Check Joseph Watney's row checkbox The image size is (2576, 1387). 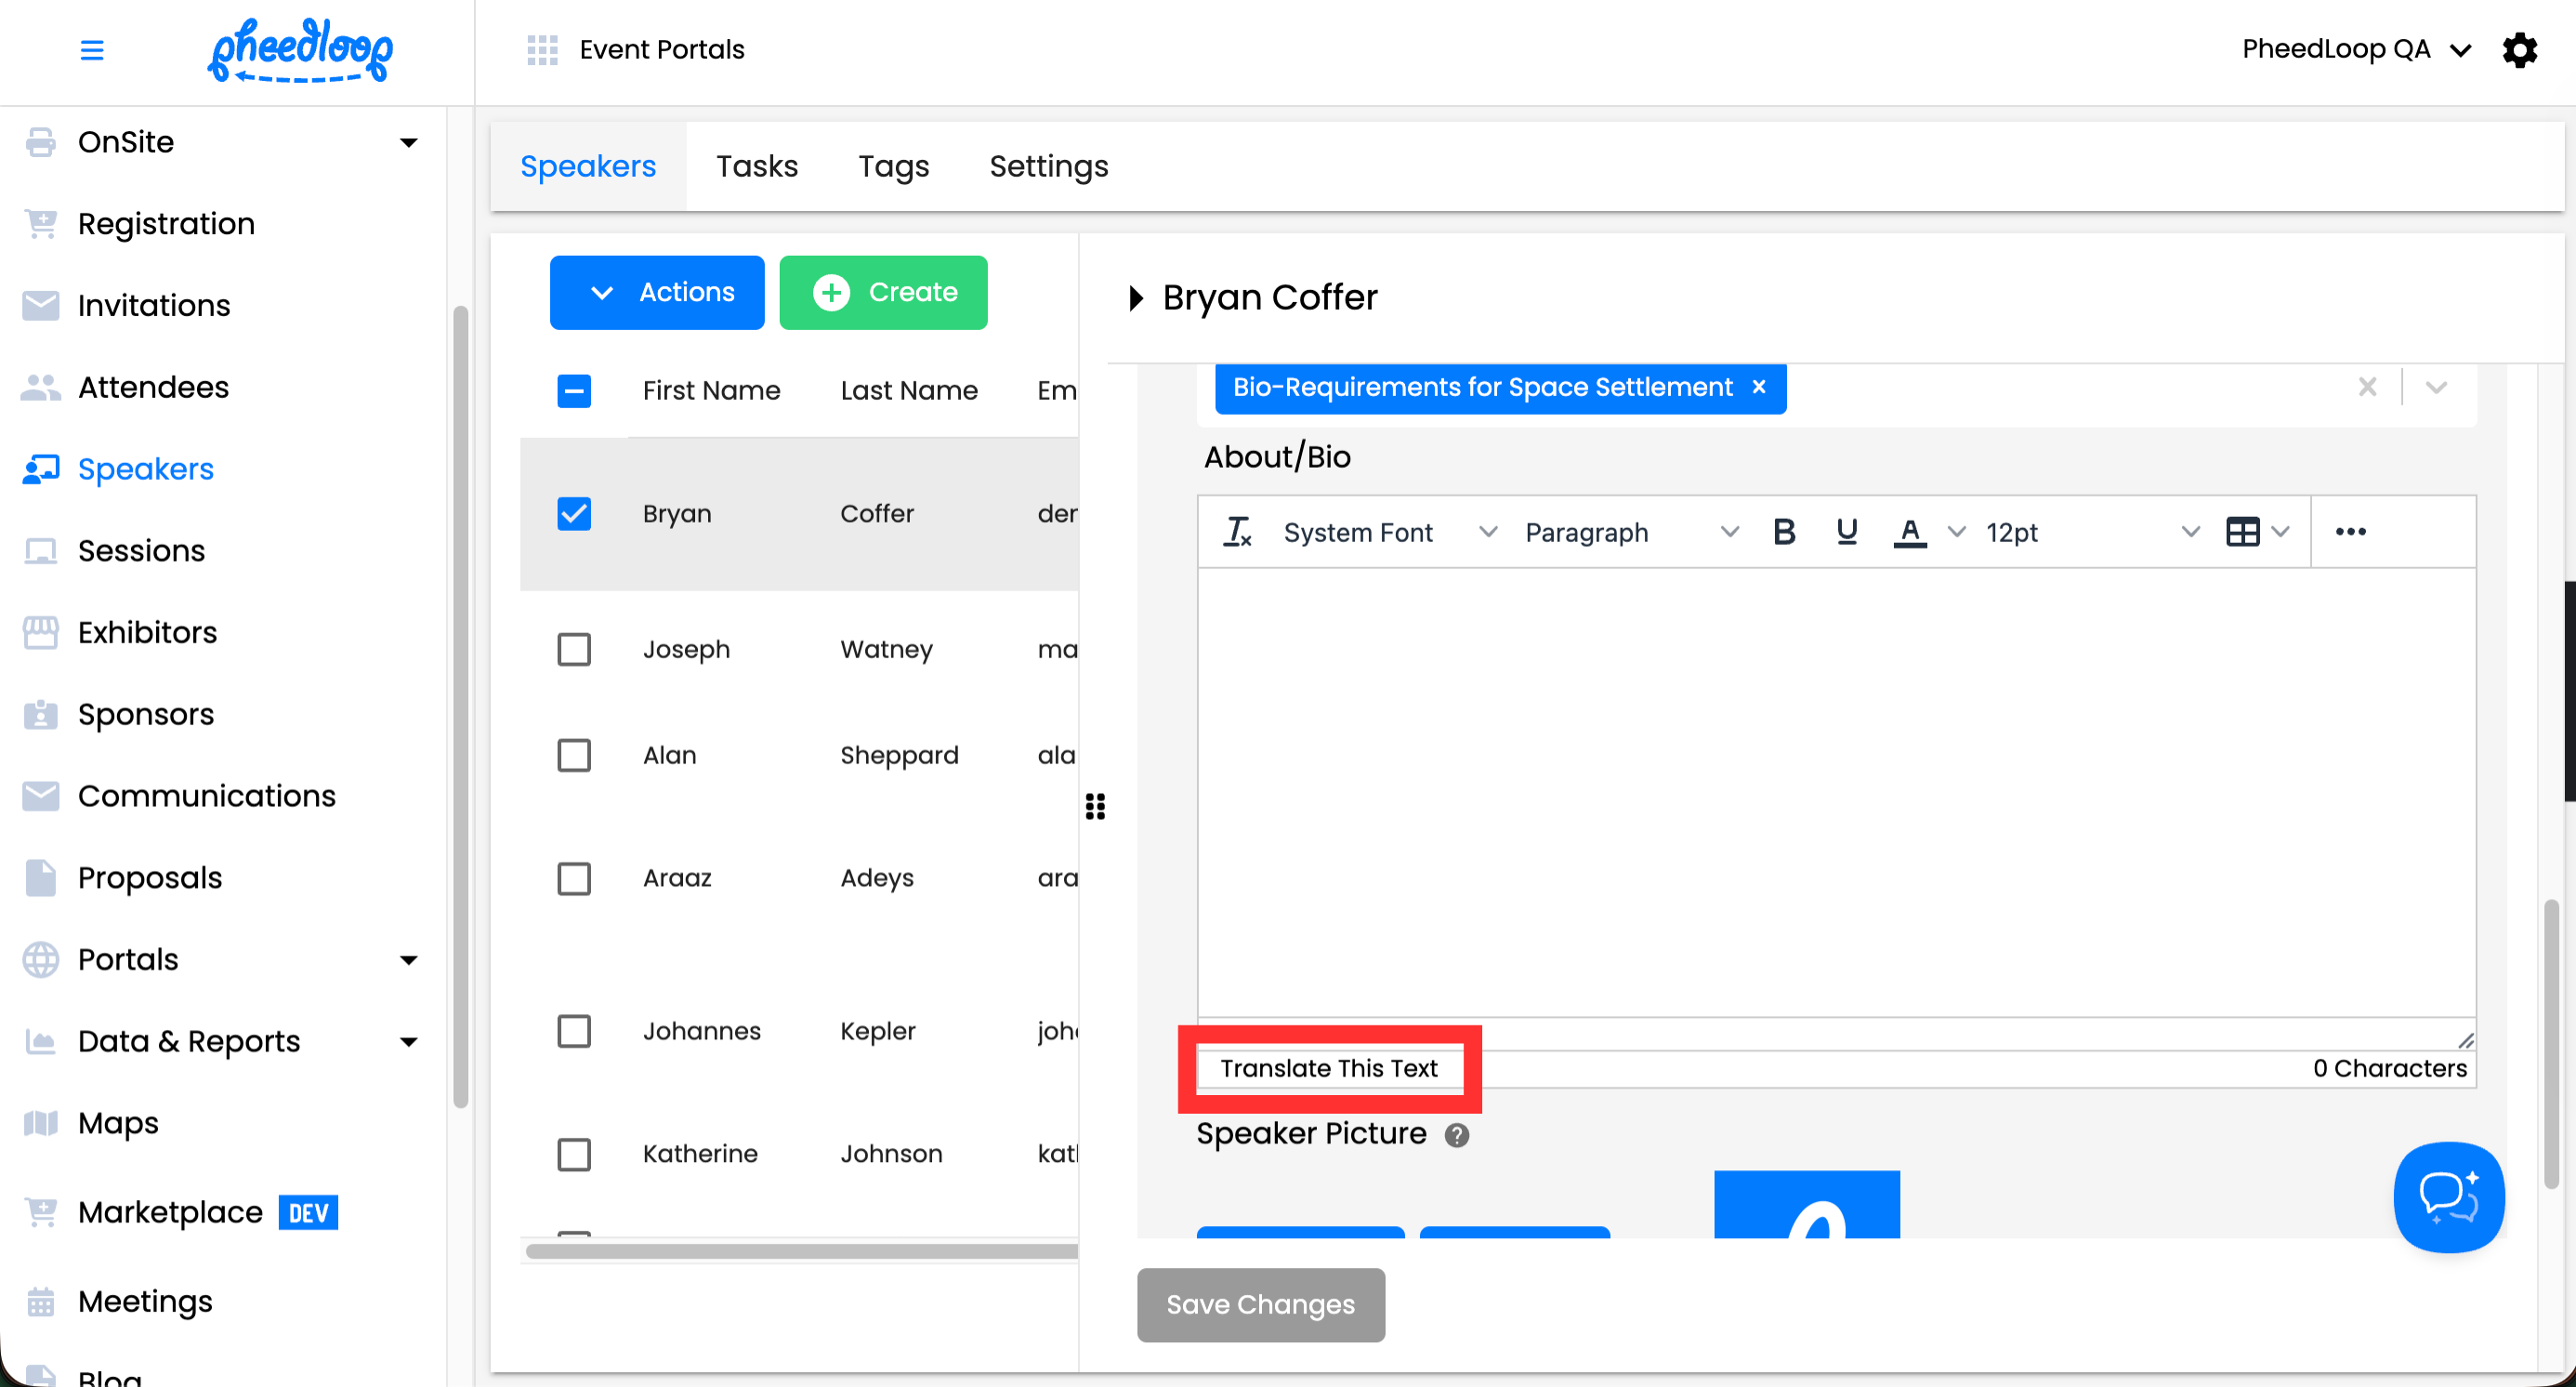tap(574, 650)
